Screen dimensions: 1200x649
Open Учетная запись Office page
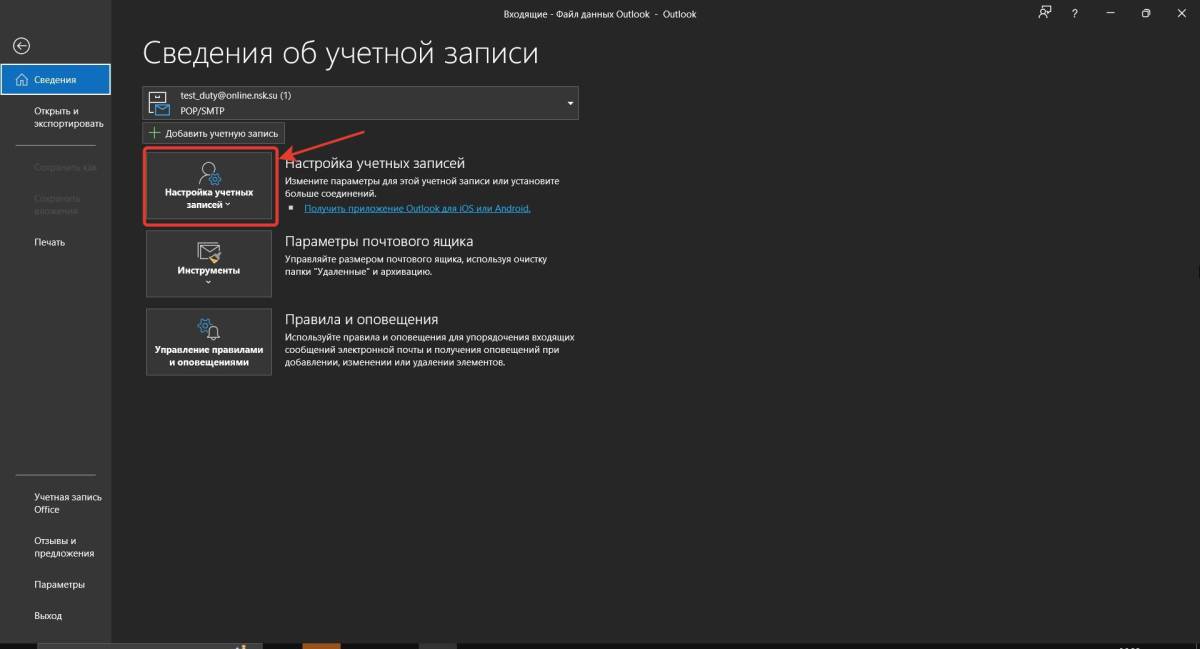(x=67, y=503)
